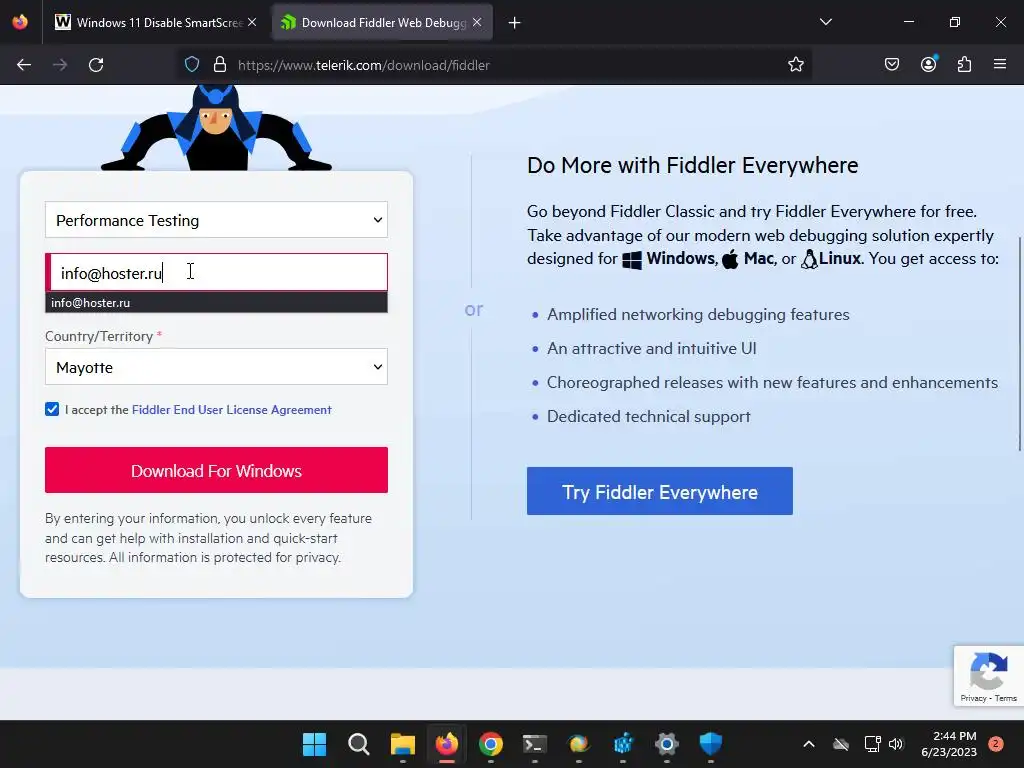The width and height of the screenshot is (1024, 768).
Task: Click the Amplified networking debugging features bullet
Action: tap(698, 314)
